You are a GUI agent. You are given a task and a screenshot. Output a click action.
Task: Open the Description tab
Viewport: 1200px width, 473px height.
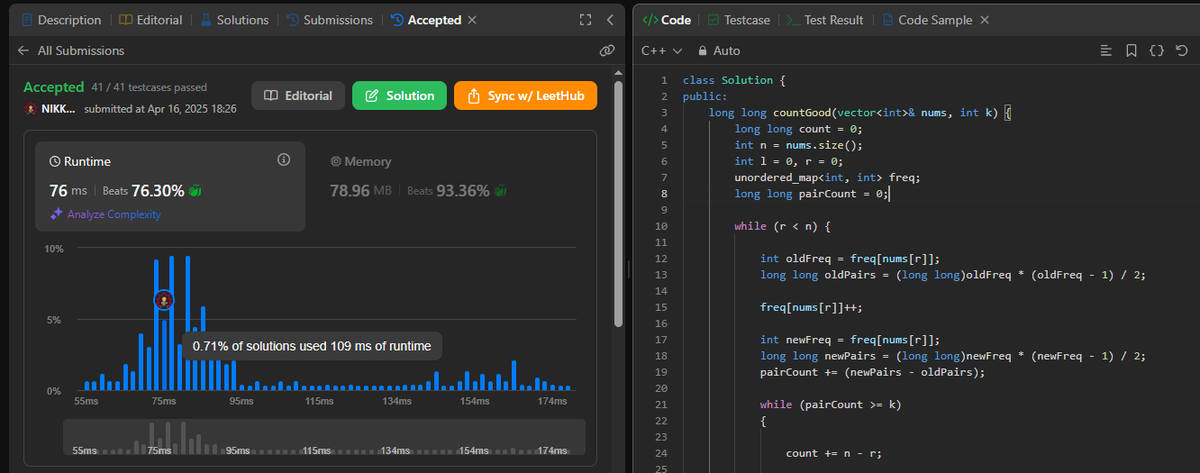click(60, 20)
